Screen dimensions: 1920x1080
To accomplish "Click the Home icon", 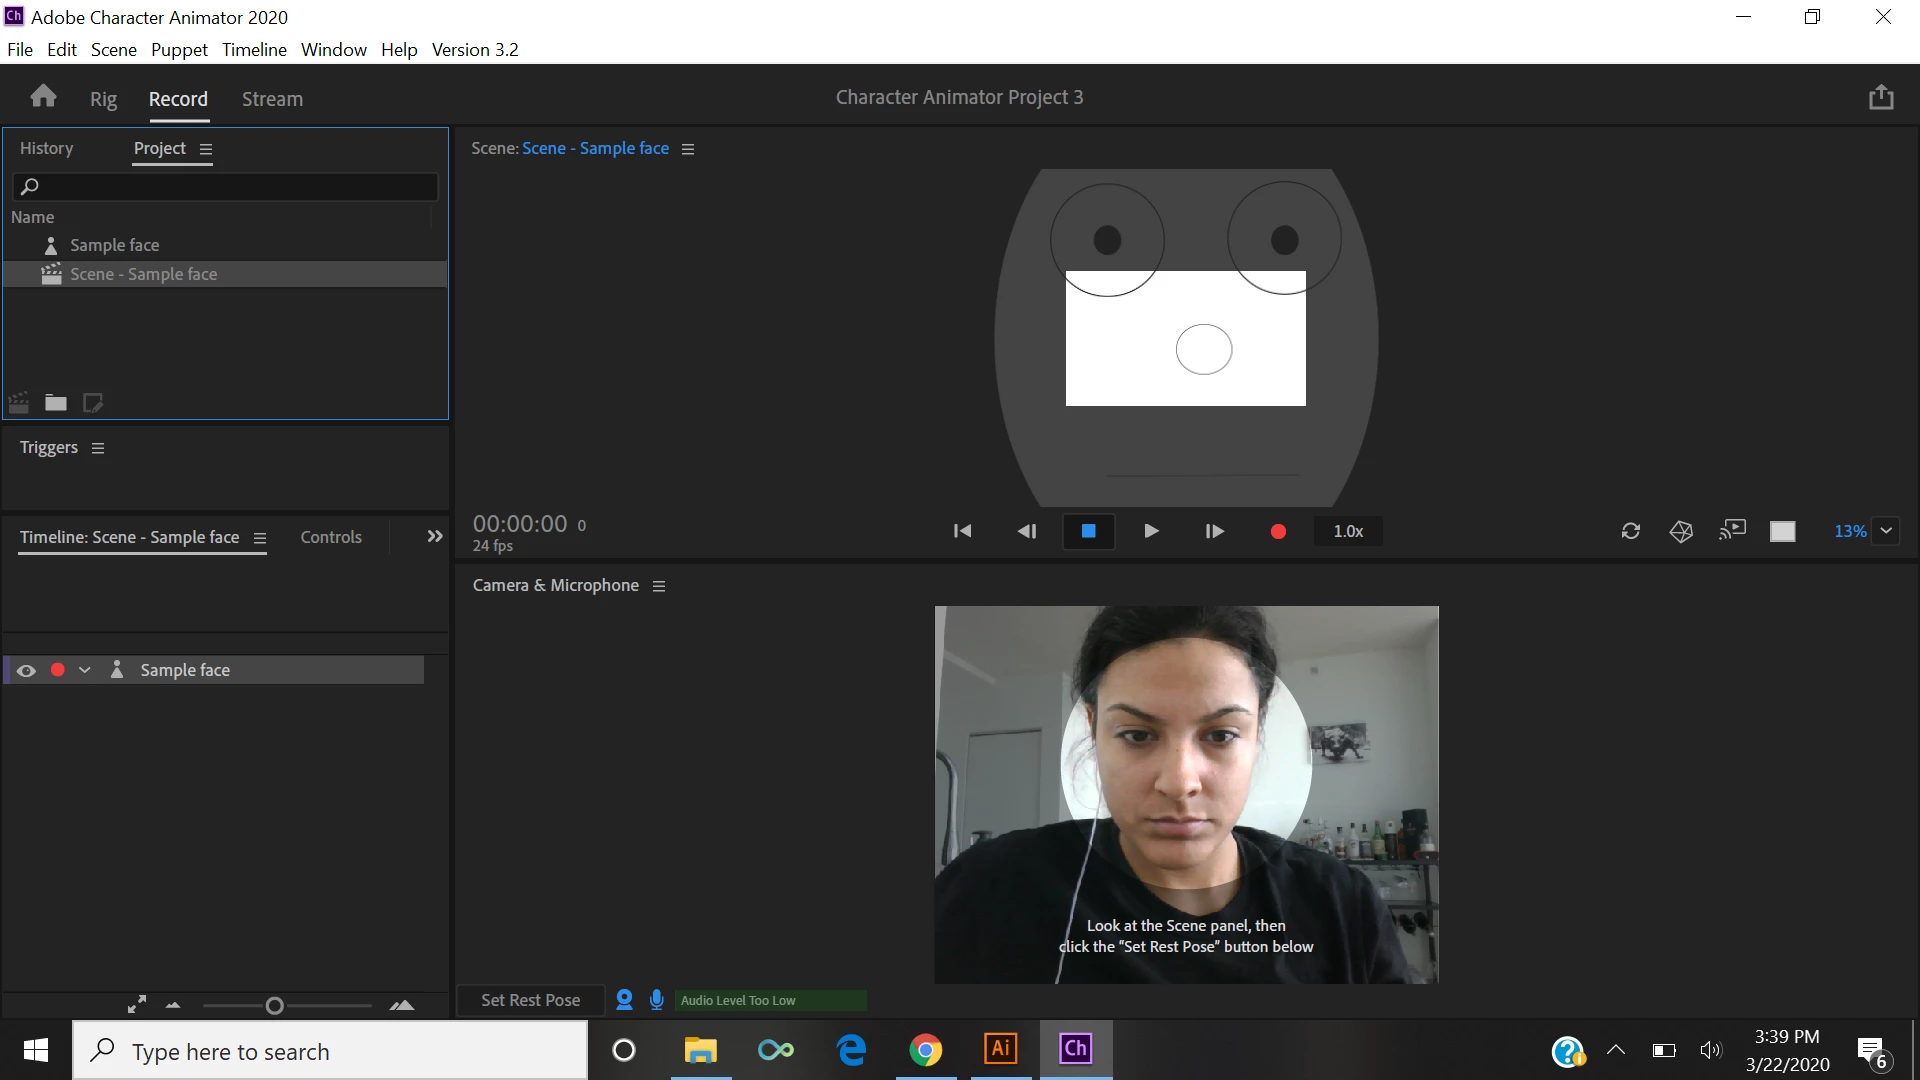I will click(43, 97).
